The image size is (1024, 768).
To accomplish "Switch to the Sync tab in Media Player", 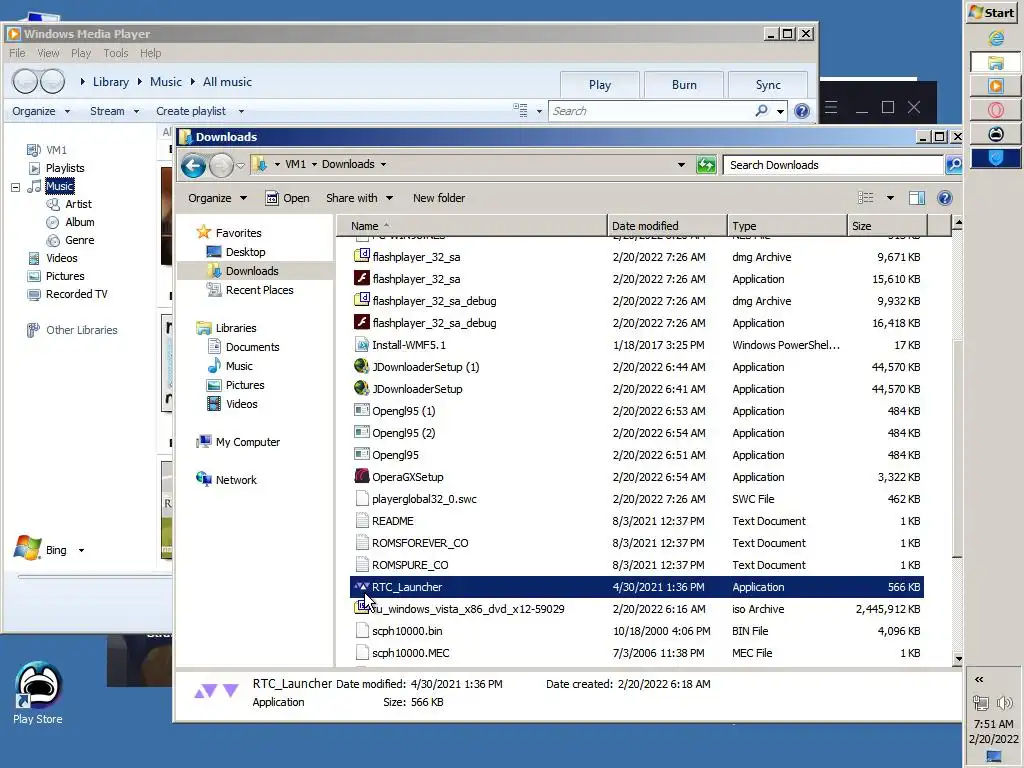I will point(767,84).
